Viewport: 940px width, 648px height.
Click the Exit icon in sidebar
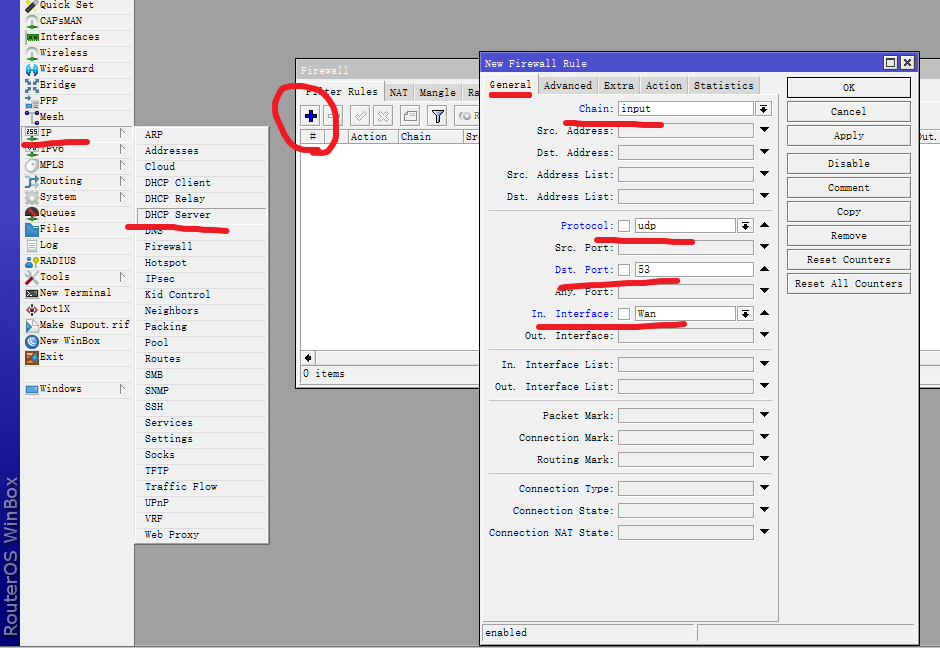32,357
